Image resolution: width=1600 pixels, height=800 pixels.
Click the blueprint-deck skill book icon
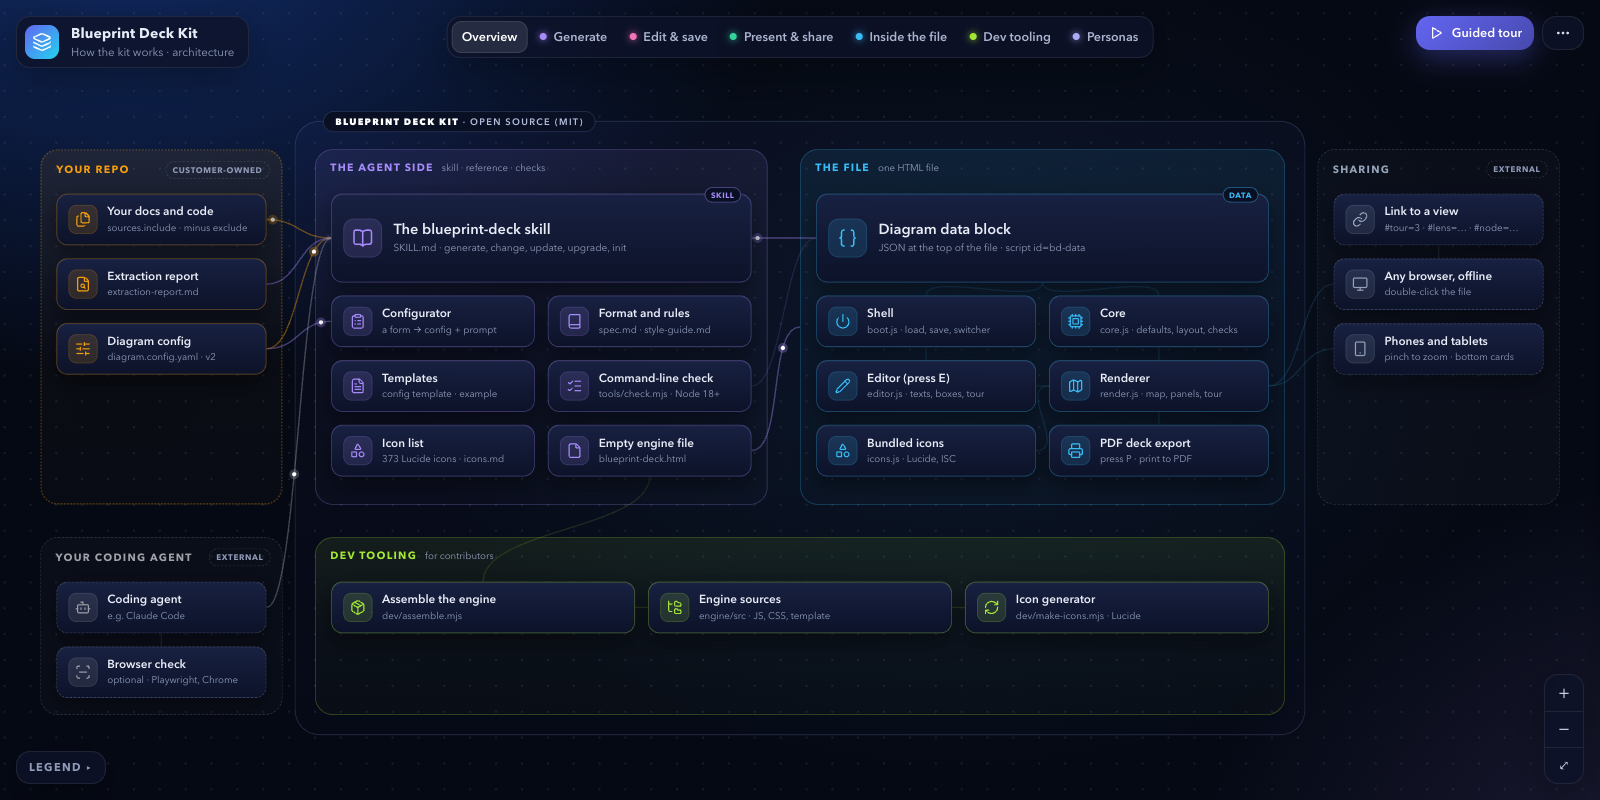point(363,238)
